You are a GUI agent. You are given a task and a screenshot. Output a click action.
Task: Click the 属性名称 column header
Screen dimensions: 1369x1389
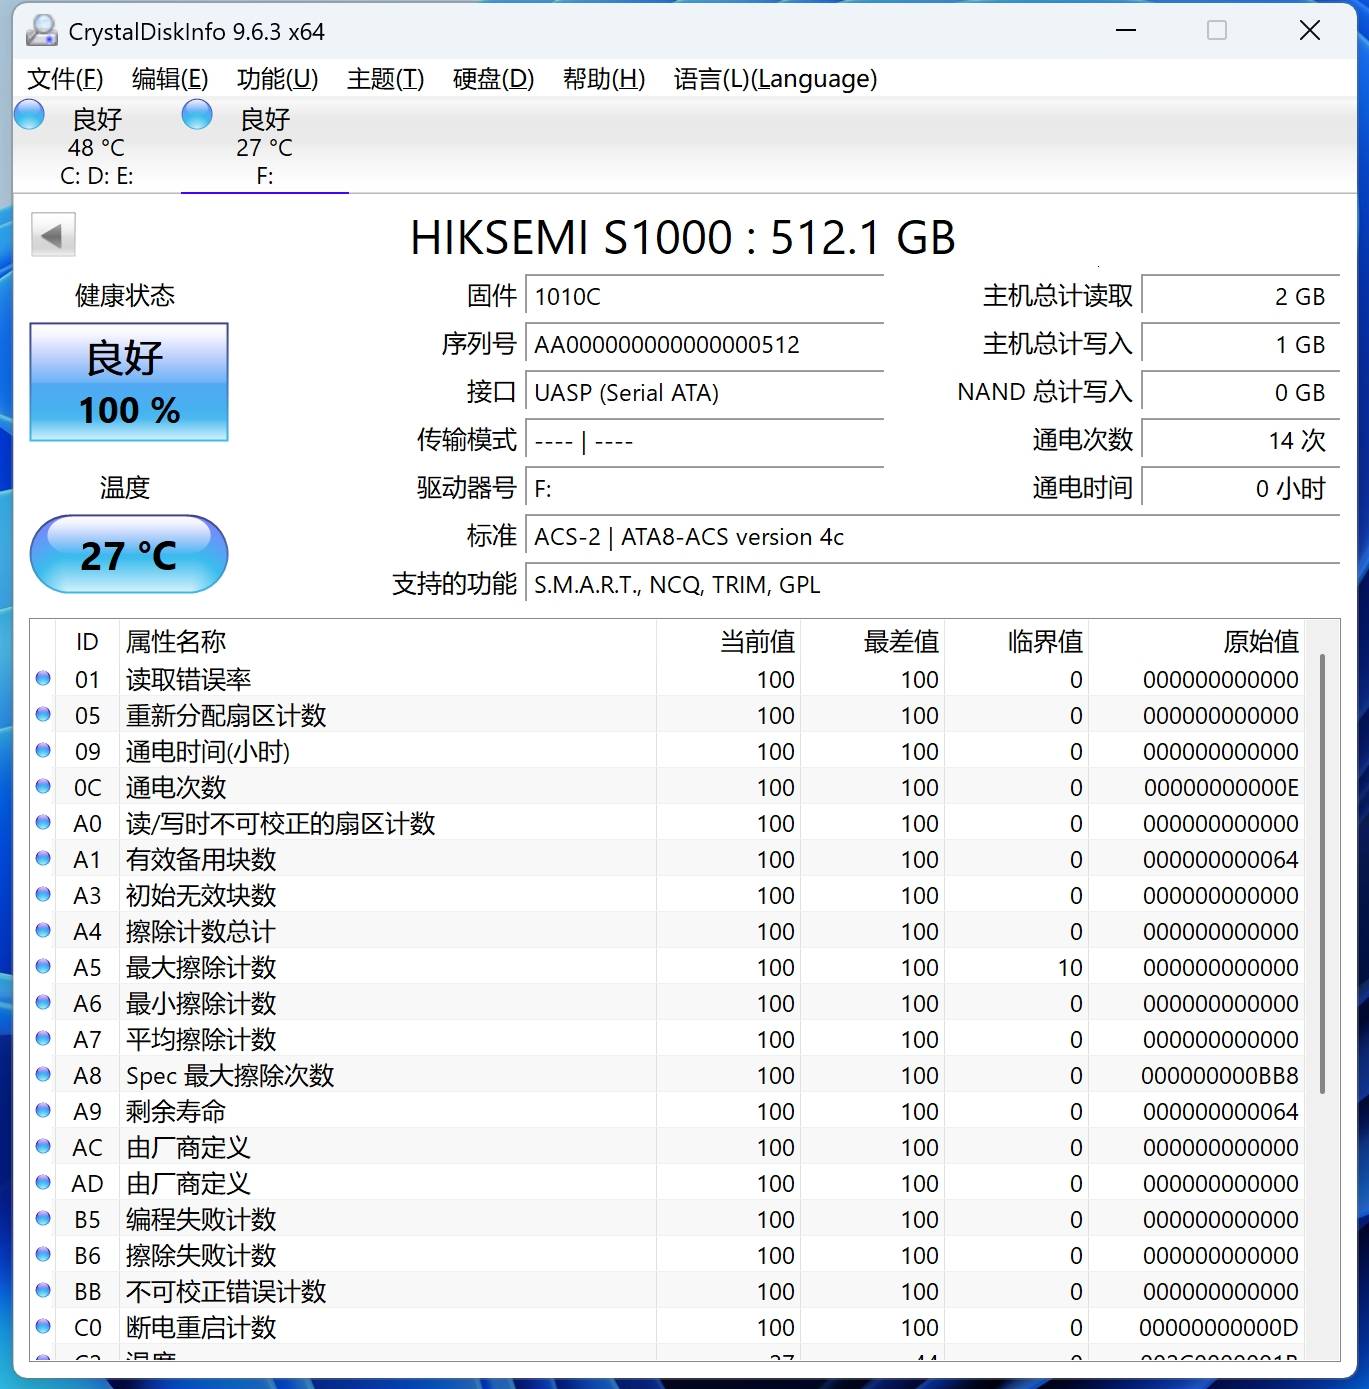click(x=388, y=641)
